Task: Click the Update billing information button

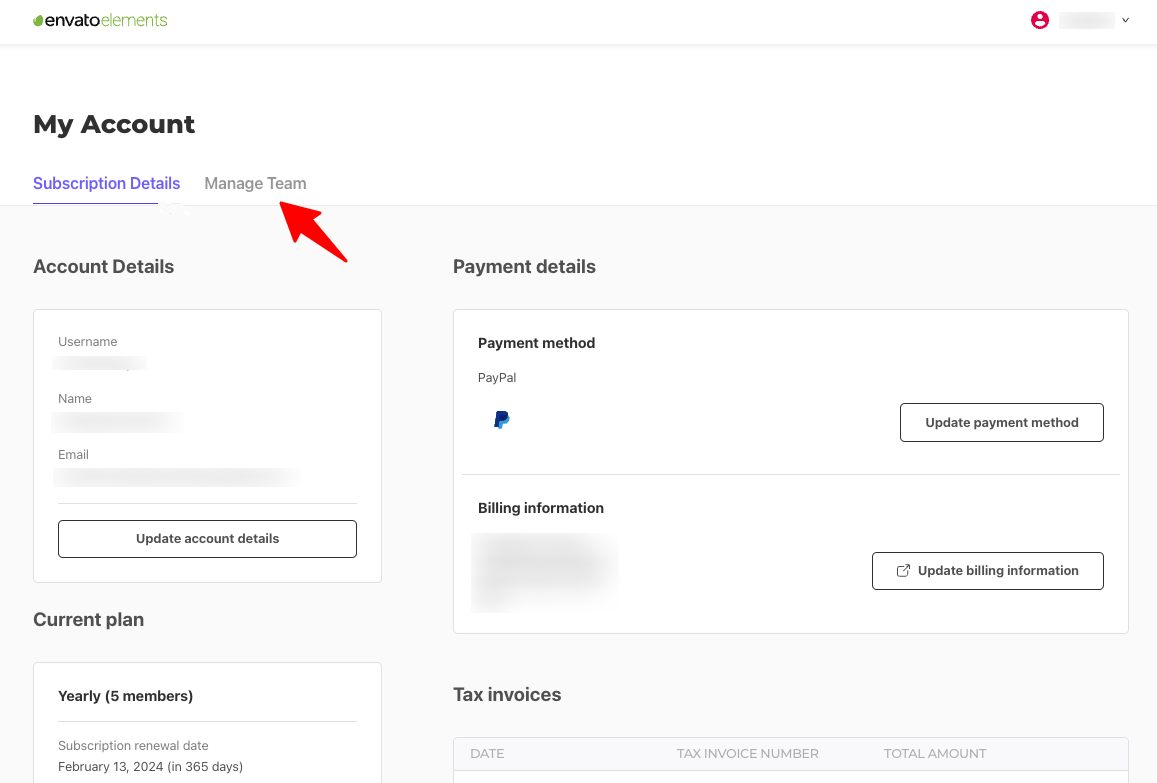Action: (987, 570)
